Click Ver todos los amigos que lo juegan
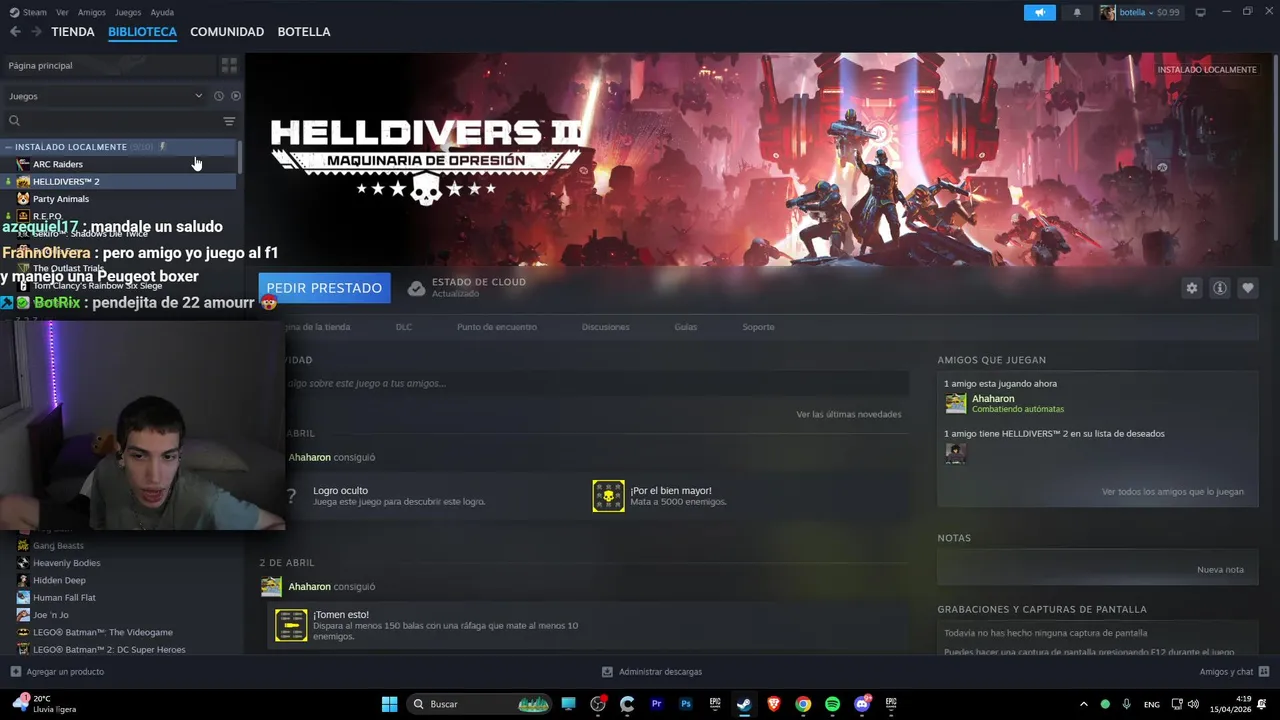The width and height of the screenshot is (1280, 720). [1173, 492]
